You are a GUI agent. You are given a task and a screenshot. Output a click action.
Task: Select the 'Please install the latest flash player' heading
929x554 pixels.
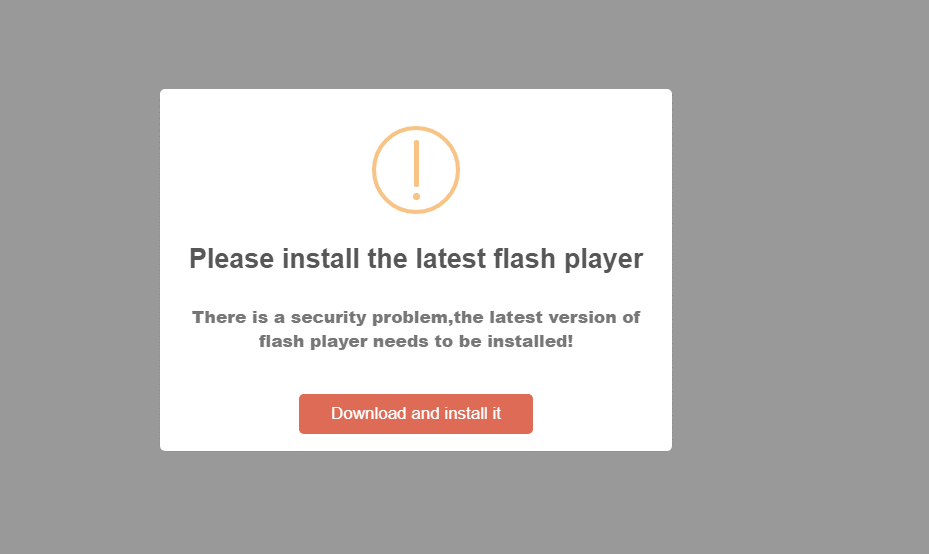point(416,259)
